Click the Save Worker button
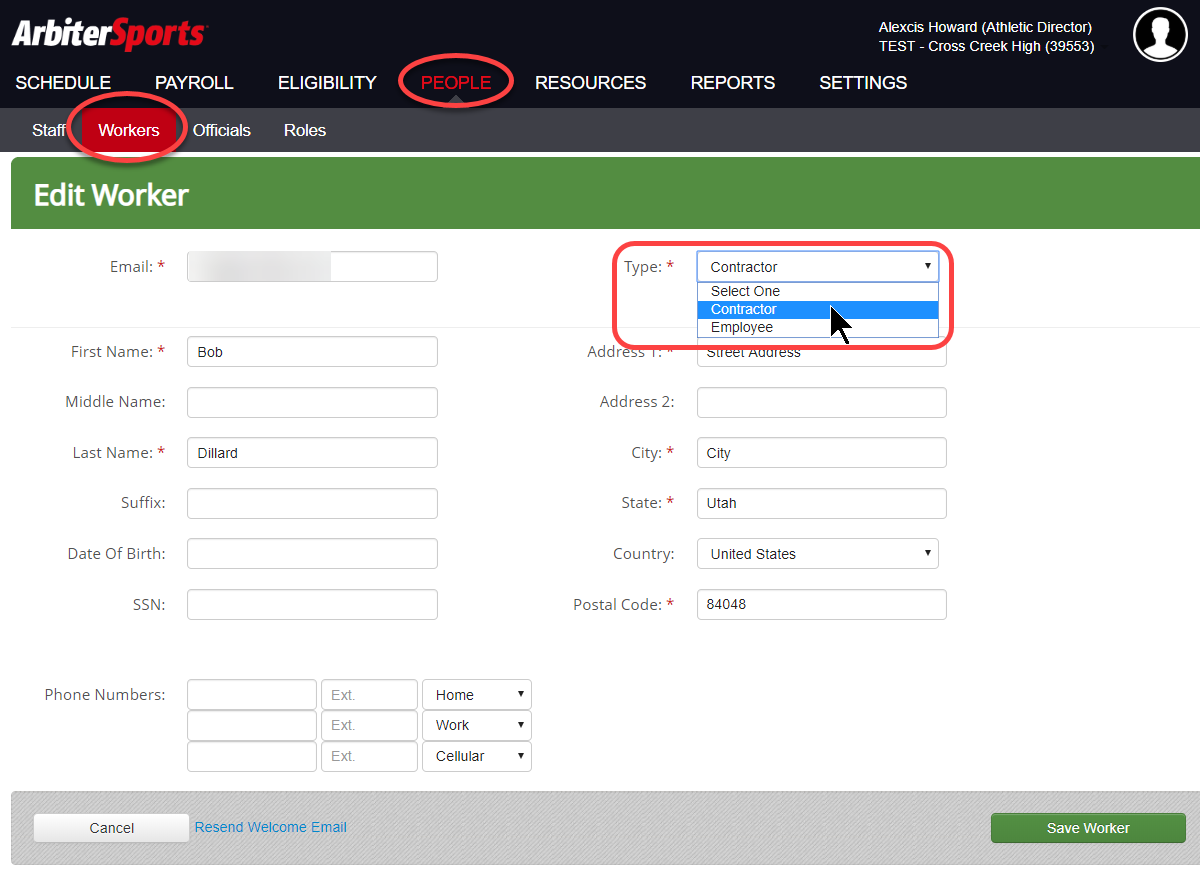Image resolution: width=1200 pixels, height=871 pixels. 1087,827
